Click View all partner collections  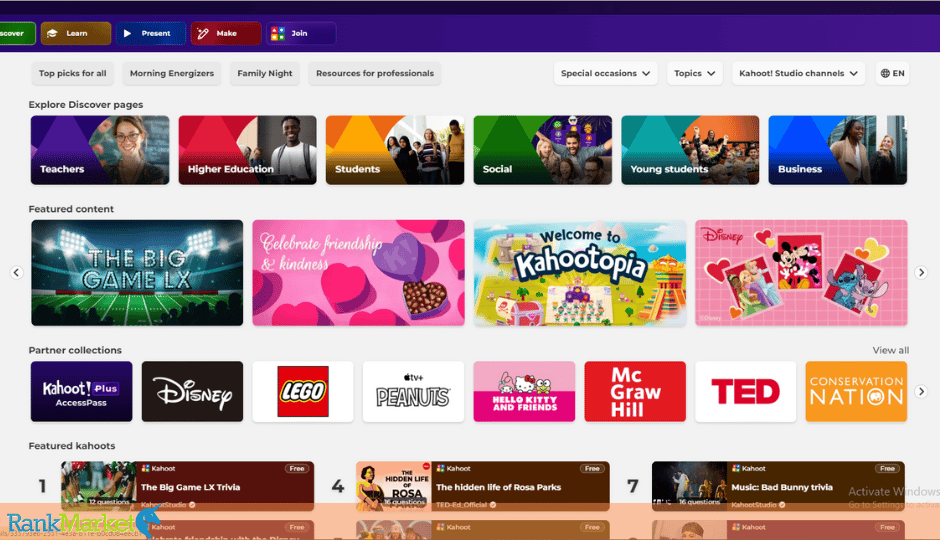pyautogui.click(x=890, y=350)
